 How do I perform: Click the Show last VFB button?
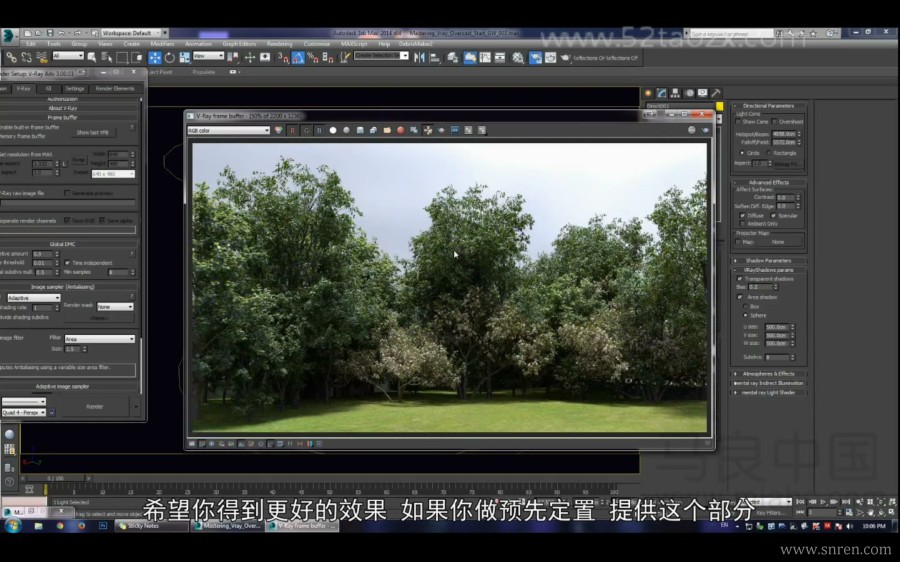92,133
